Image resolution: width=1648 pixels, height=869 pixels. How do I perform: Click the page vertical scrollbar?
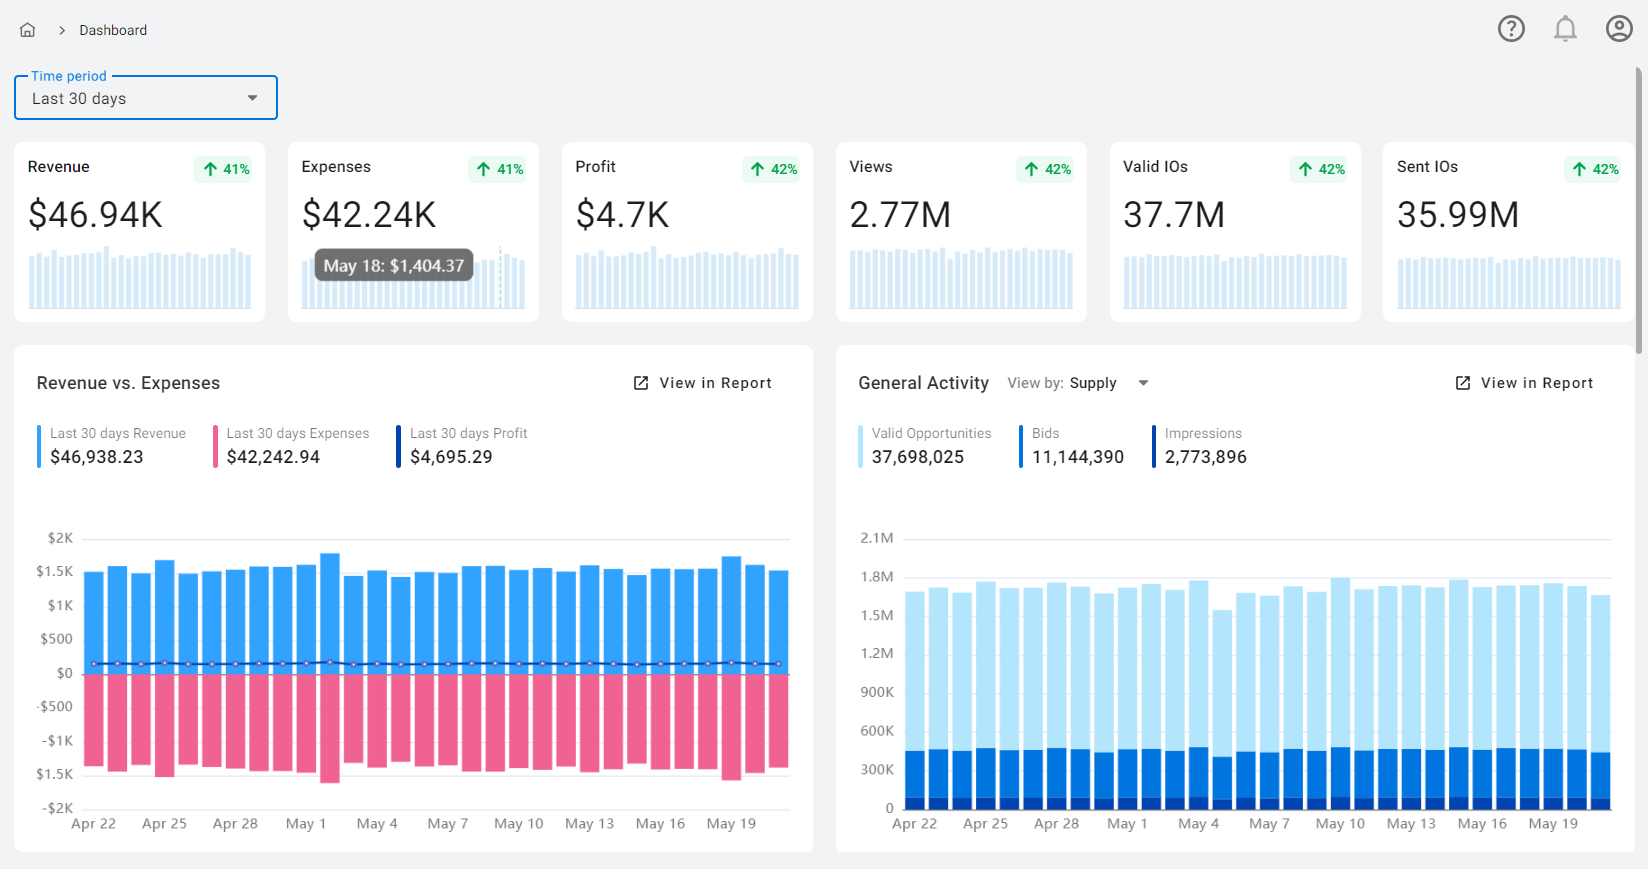[x=1639, y=210]
